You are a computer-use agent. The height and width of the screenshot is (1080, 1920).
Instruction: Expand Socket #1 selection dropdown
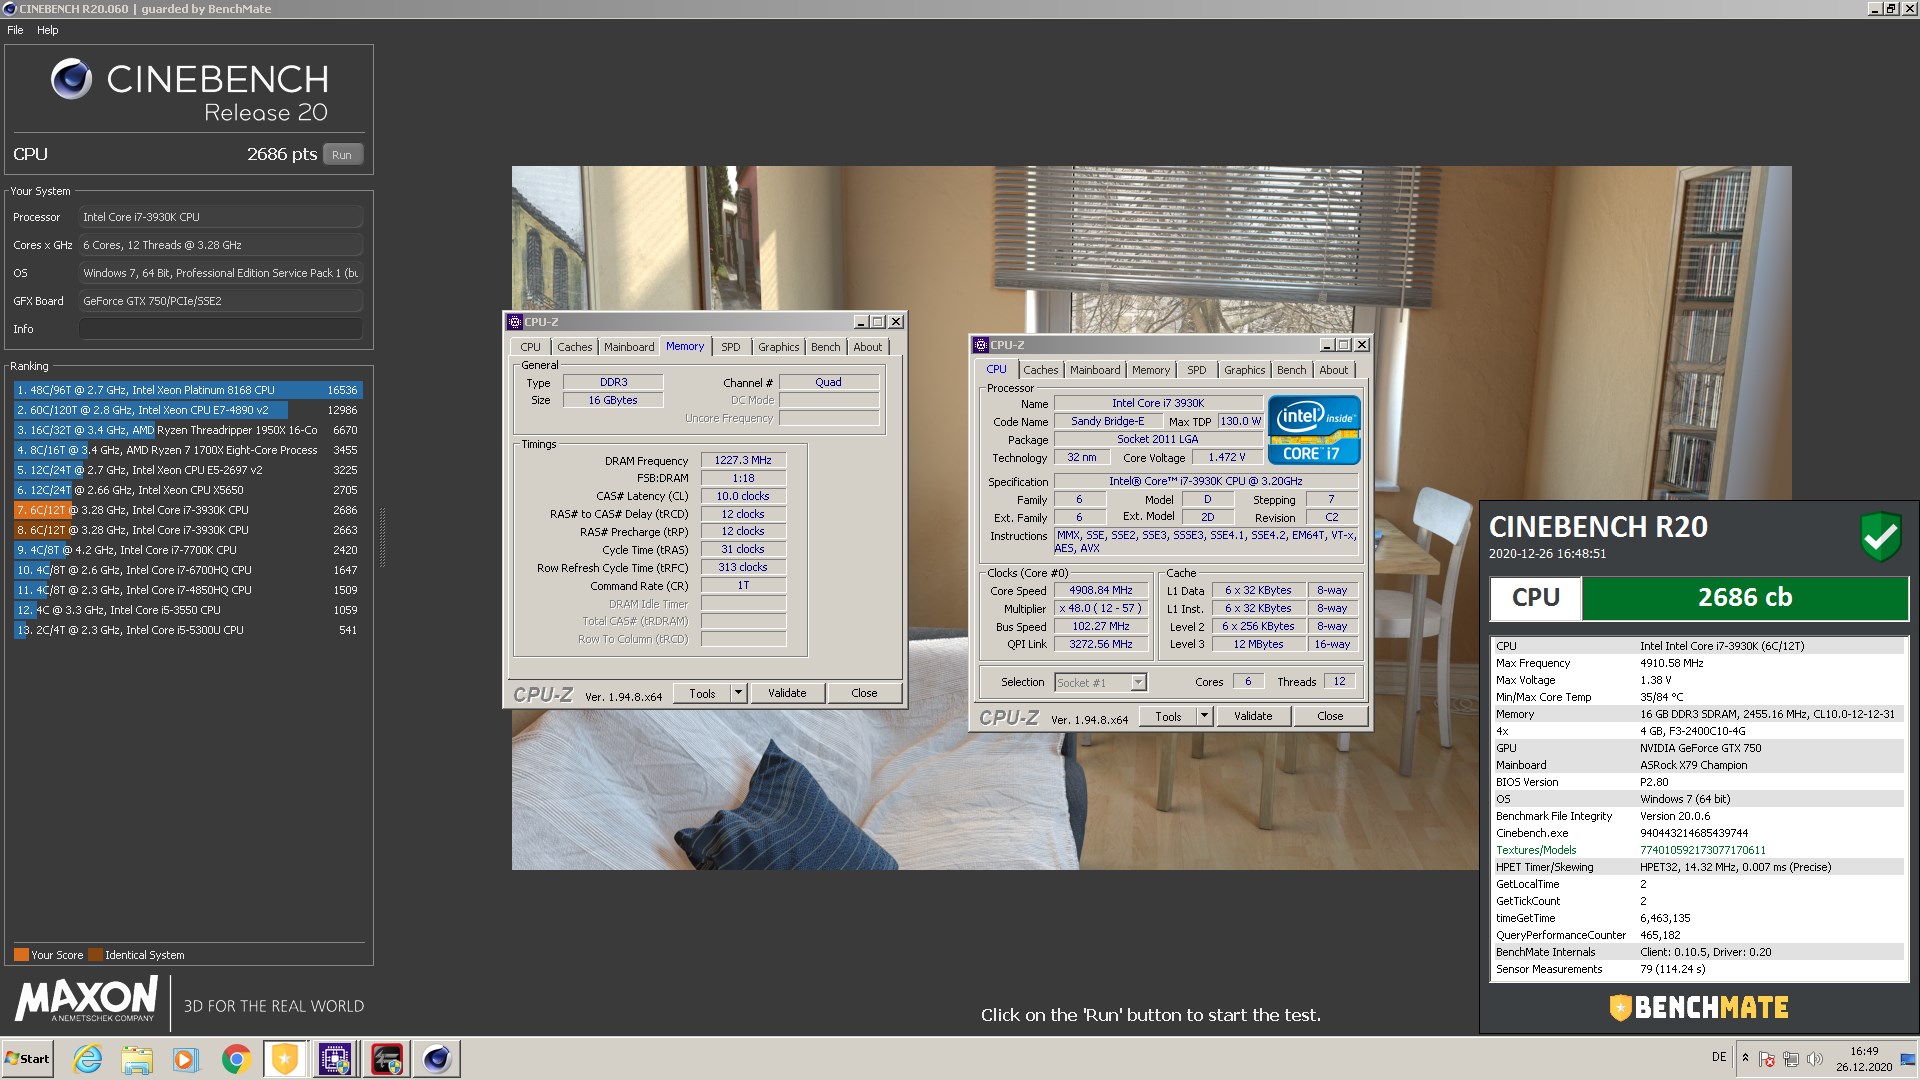[1137, 682]
